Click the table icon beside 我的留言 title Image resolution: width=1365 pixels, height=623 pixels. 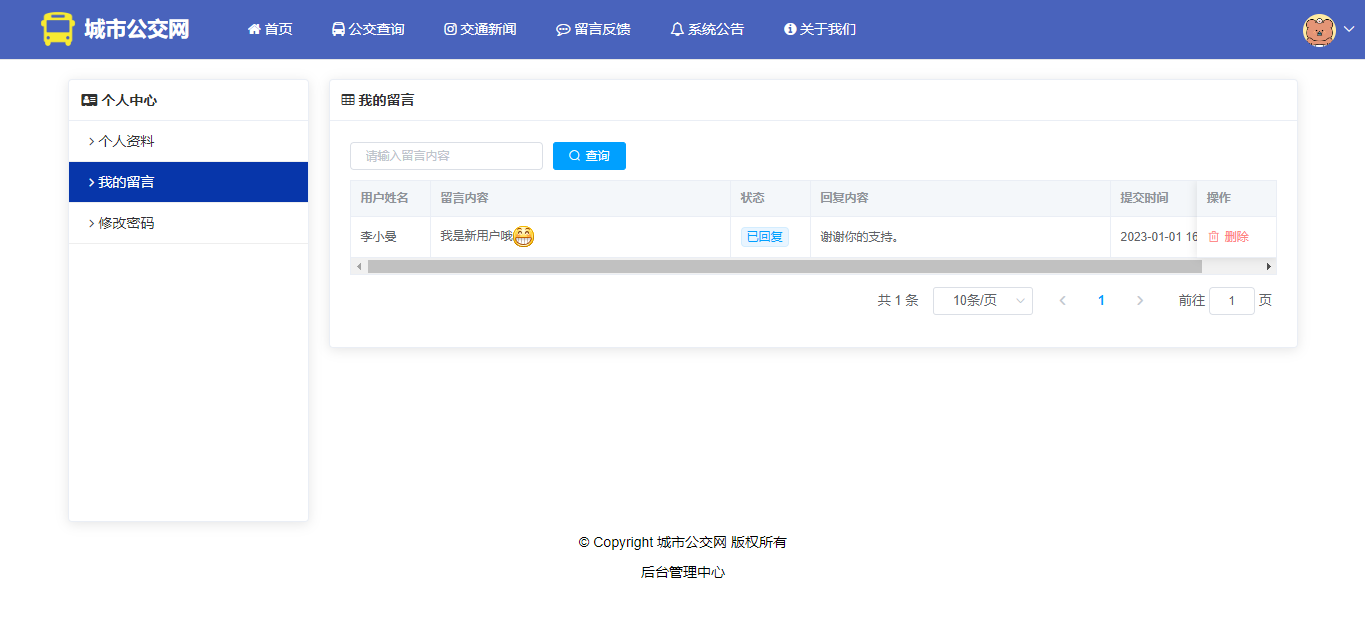click(x=348, y=100)
